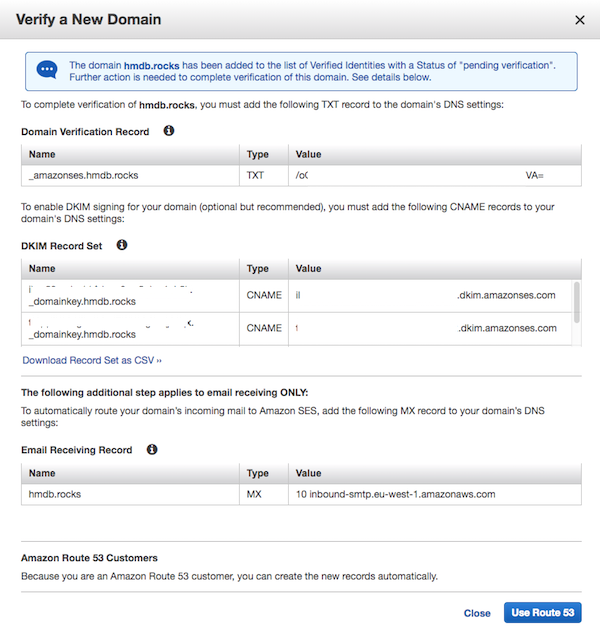Click the info icon beside Domain Verification Record
Image resolution: width=600 pixels, height=635 pixels.
point(169,131)
